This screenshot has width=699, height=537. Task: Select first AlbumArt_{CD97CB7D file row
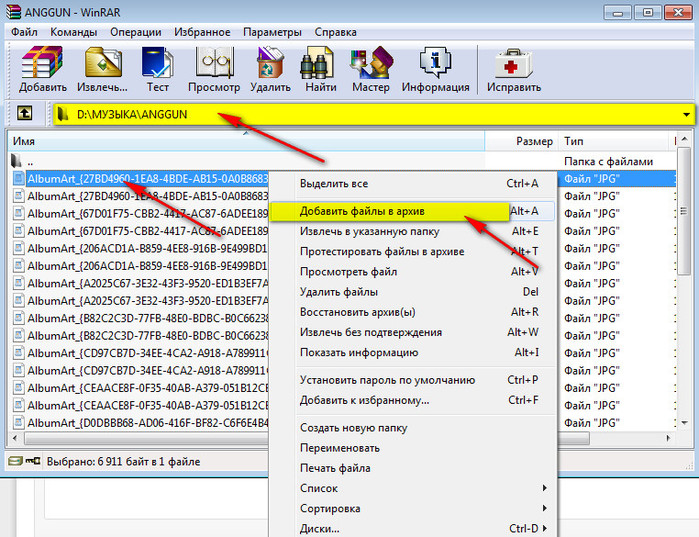tap(139, 353)
